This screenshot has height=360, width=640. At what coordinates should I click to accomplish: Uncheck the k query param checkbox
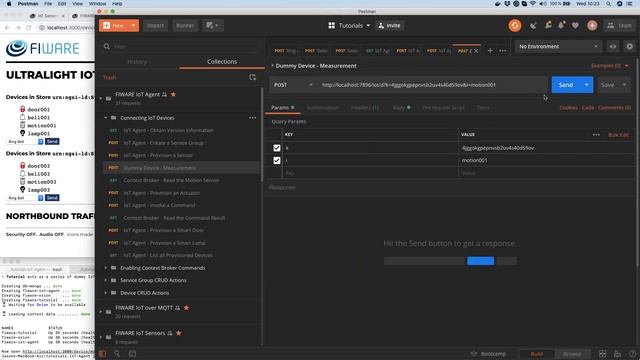click(x=277, y=148)
